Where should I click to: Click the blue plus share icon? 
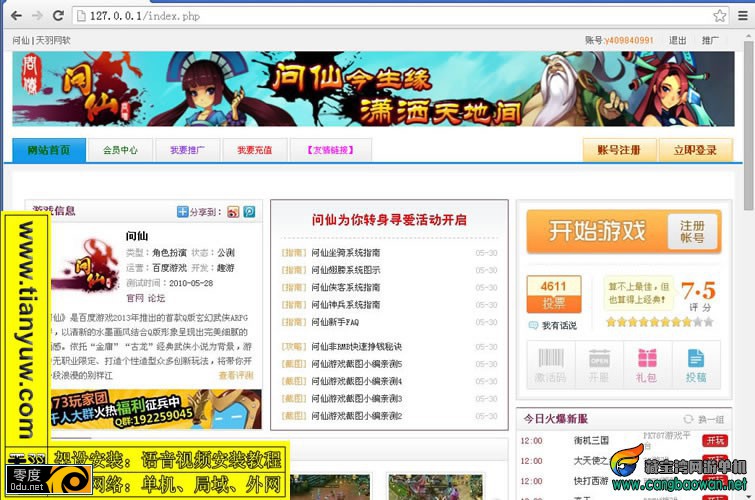click(x=182, y=212)
